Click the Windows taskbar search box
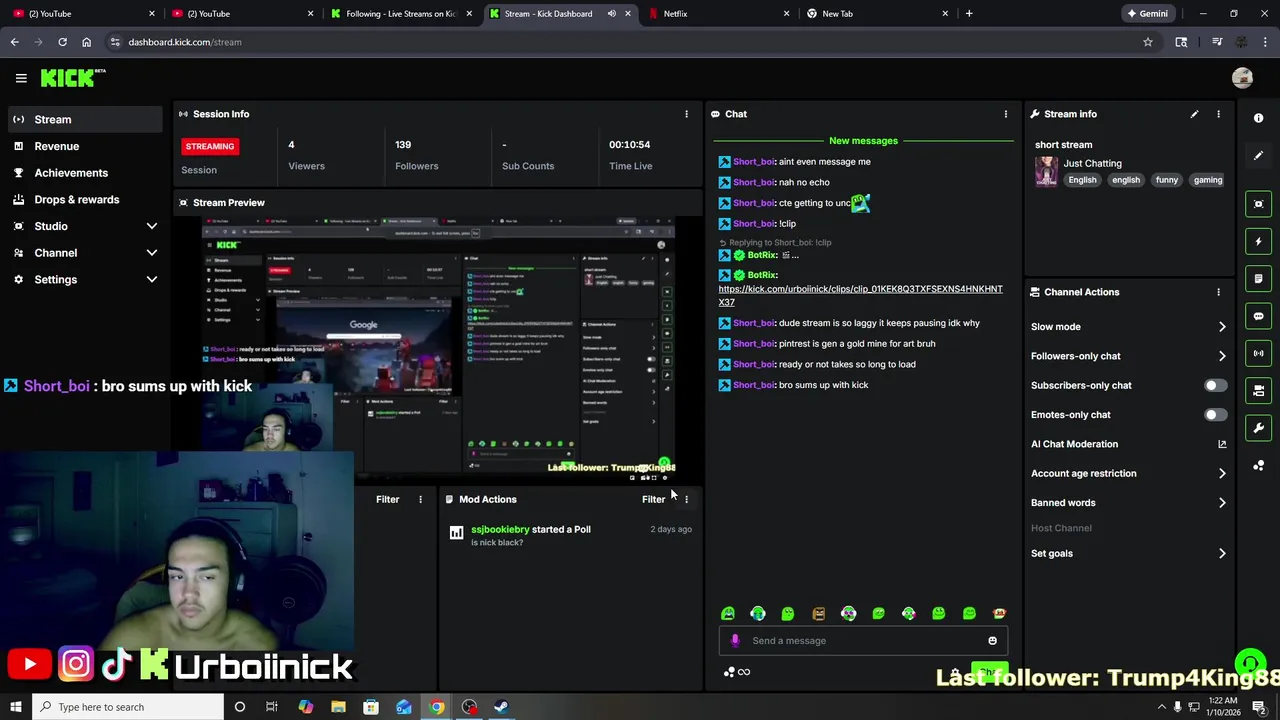 [x=128, y=707]
